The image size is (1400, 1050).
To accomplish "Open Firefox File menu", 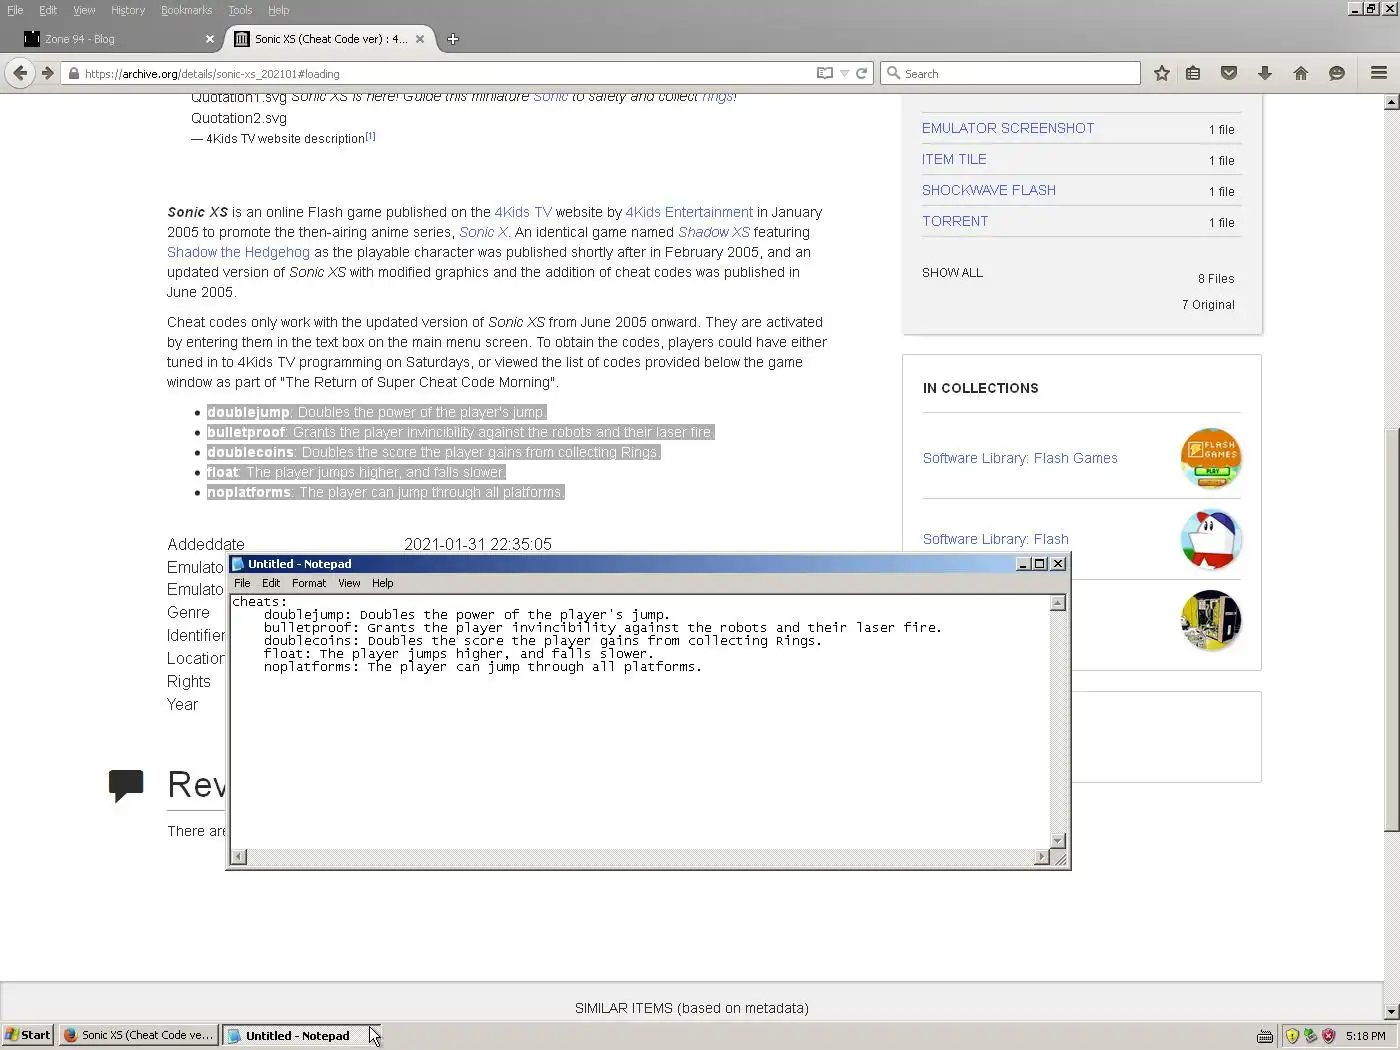I will pos(15,10).
